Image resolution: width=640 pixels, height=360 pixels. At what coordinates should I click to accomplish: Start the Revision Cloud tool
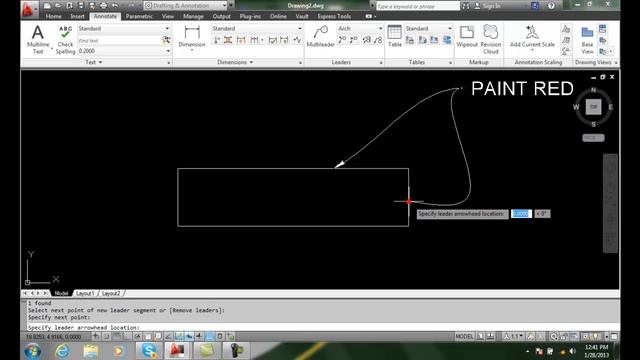[x=491, y=39]
